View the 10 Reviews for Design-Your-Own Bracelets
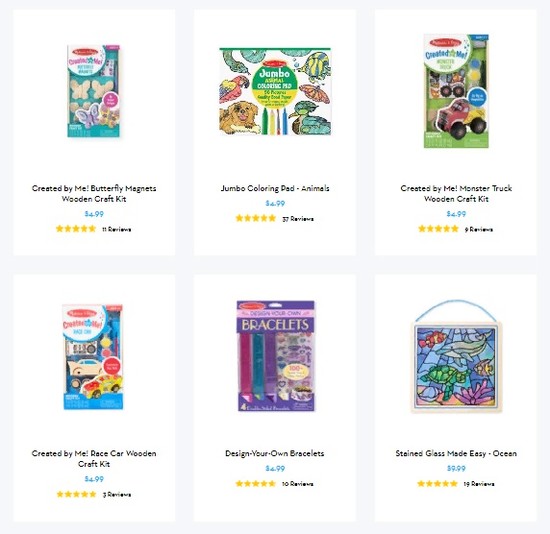The image size is (550, 534). 298,484
